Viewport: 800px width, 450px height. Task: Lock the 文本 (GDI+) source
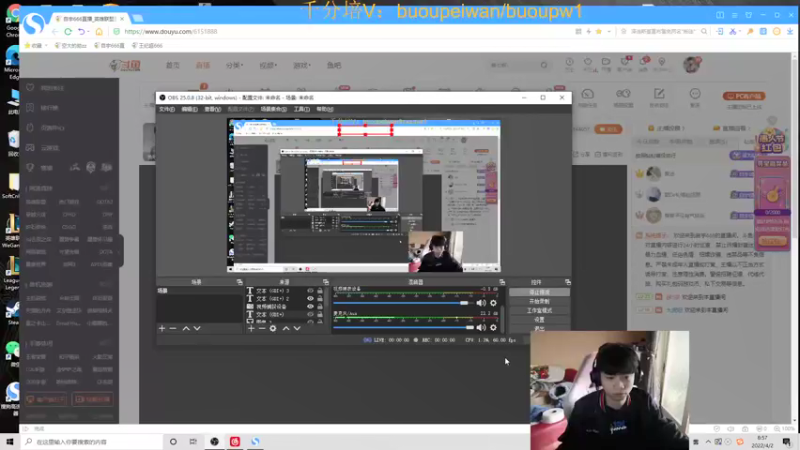[320, 315]
